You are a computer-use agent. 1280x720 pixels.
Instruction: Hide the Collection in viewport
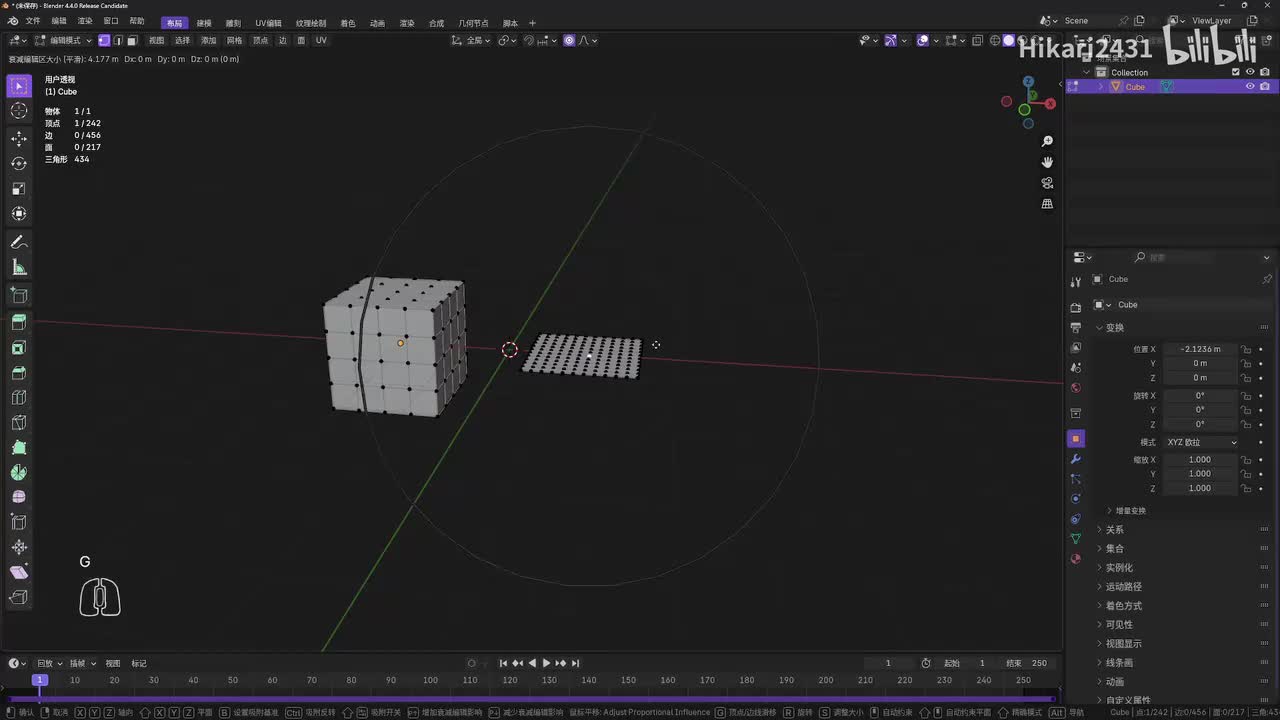click(x=1250, y=72)
